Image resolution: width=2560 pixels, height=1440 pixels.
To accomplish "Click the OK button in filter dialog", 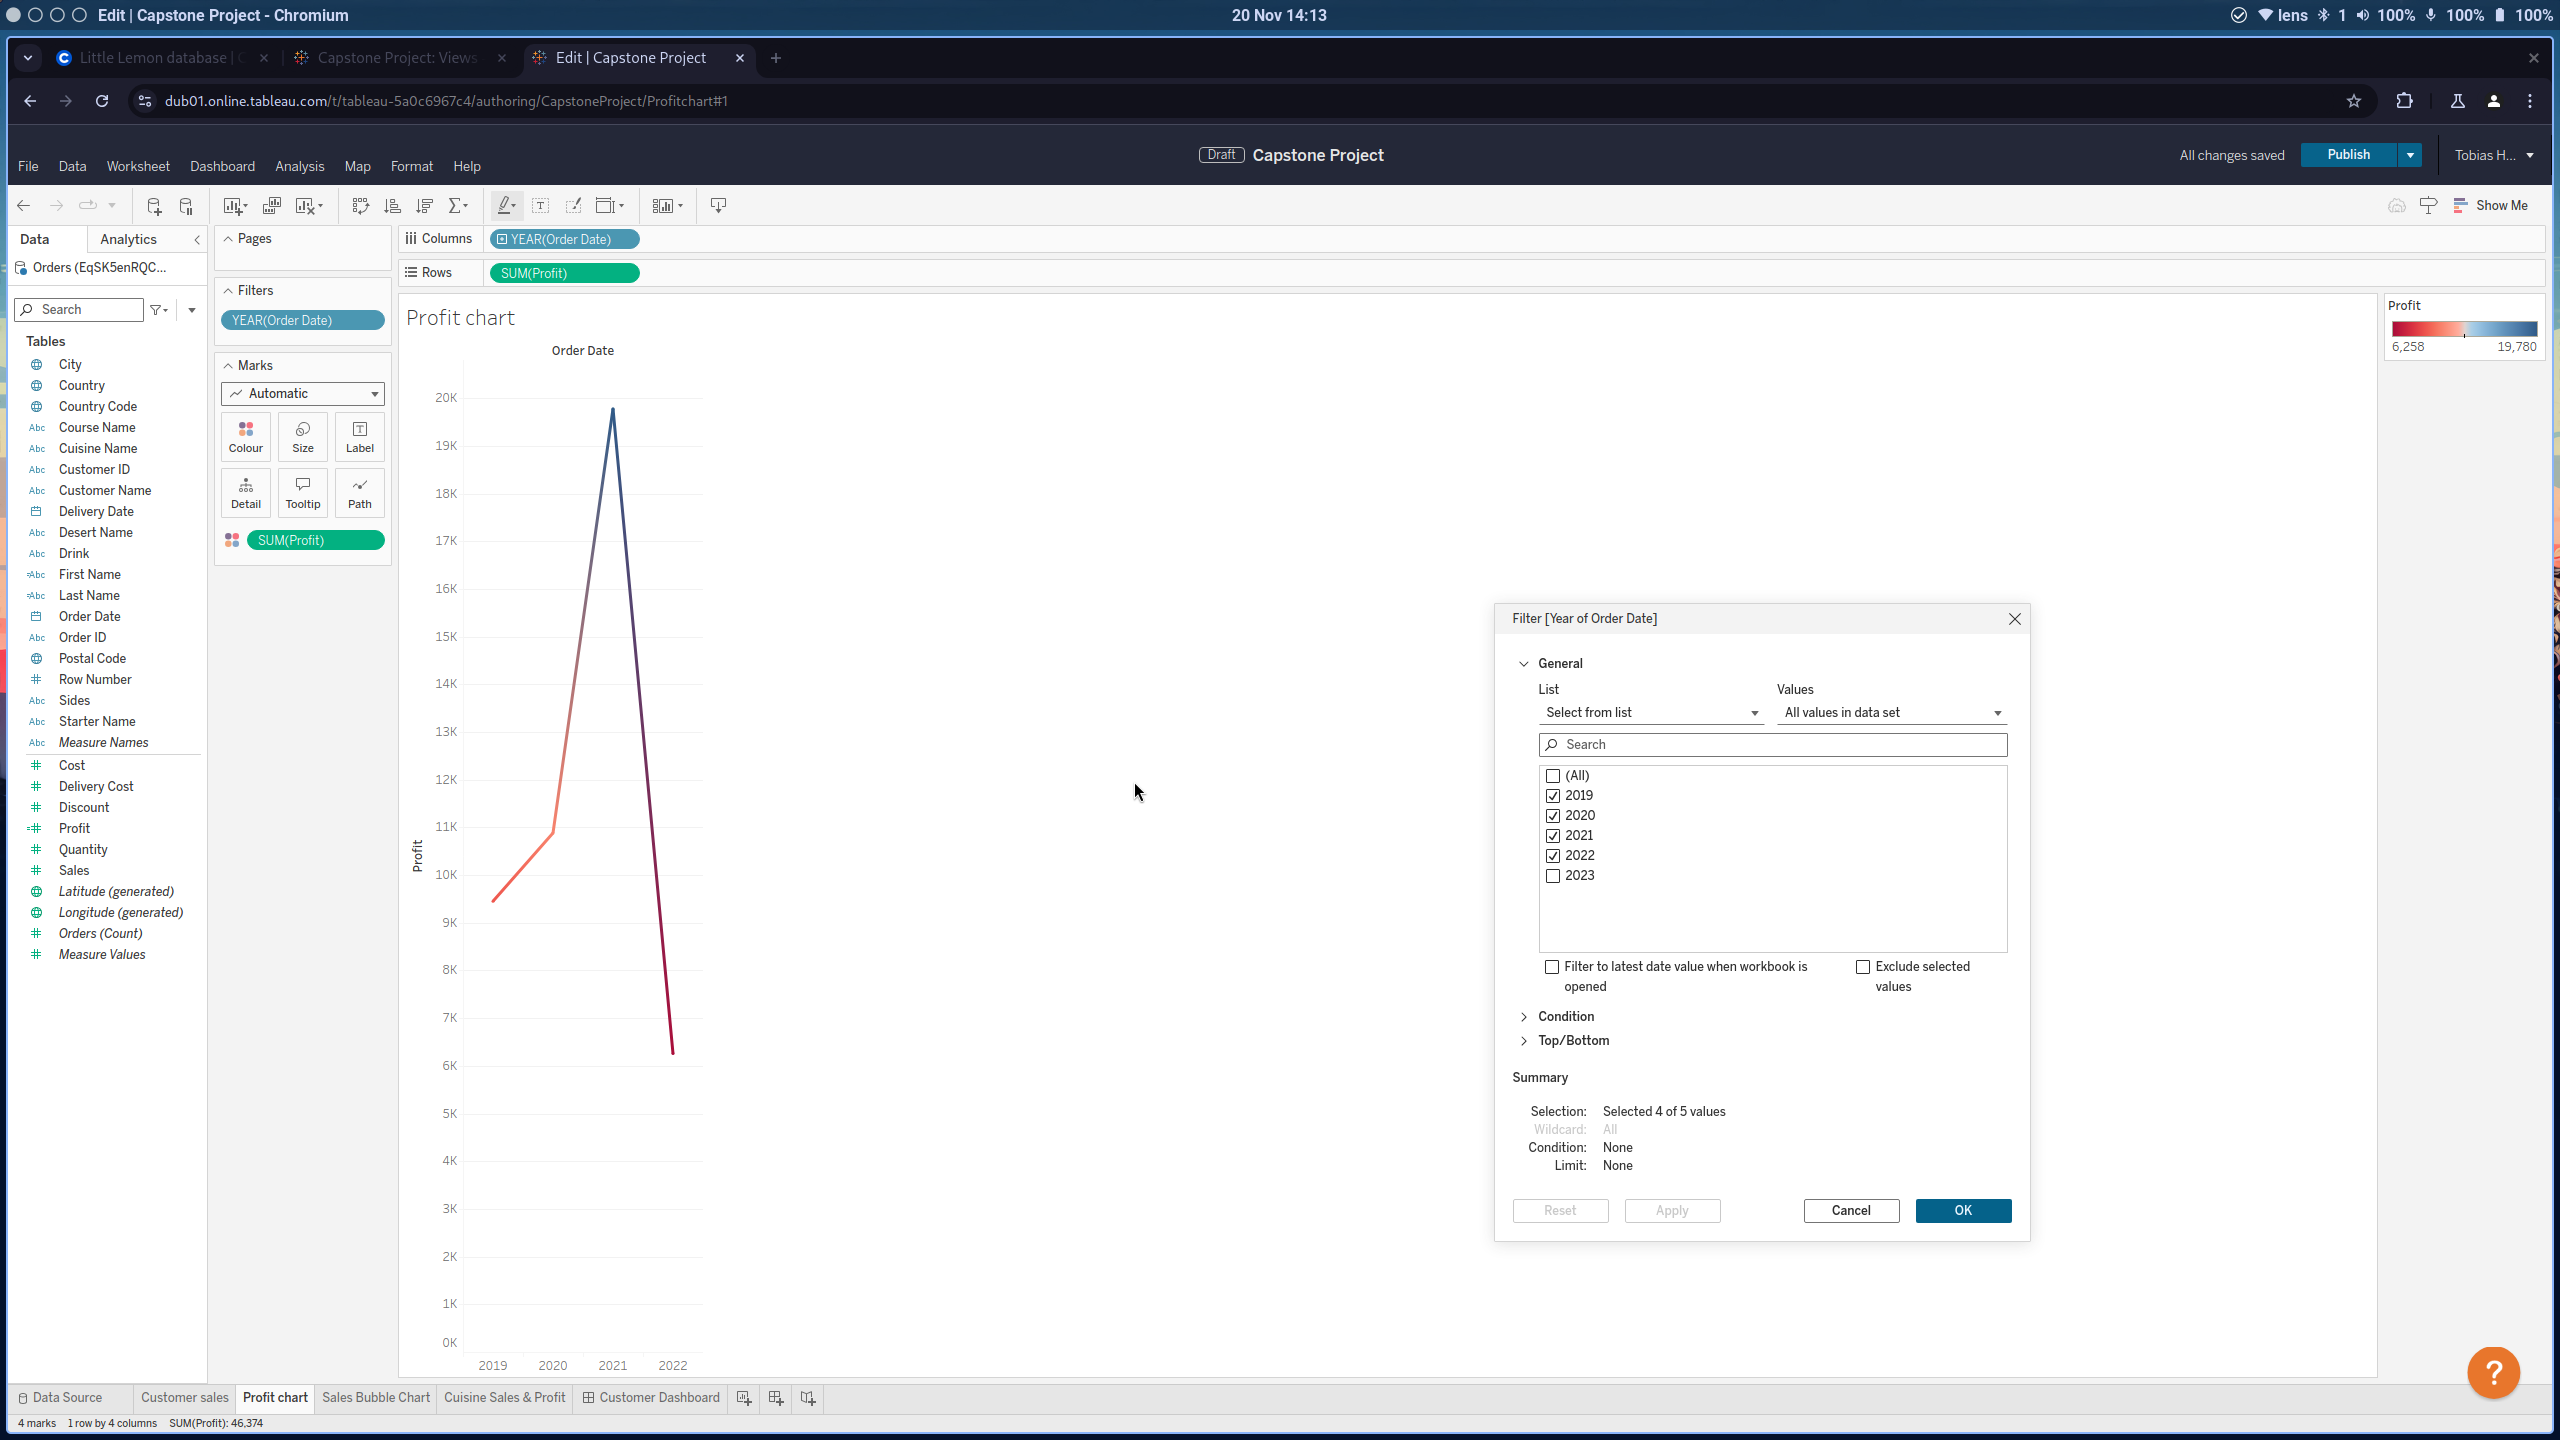I will click(1962, 1211).
